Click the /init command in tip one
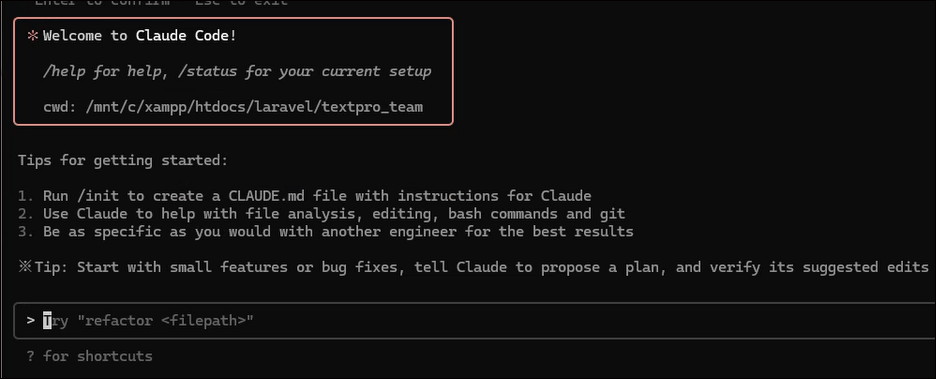936x379 pixels. pyautogui.click(x=98, y=196)
